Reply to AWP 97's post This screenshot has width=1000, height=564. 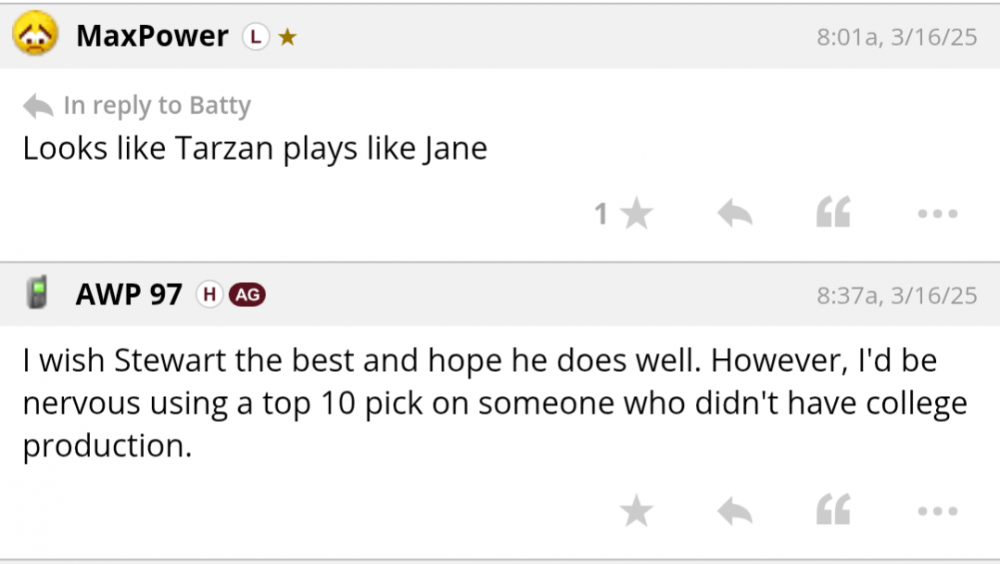click(735, 511)
